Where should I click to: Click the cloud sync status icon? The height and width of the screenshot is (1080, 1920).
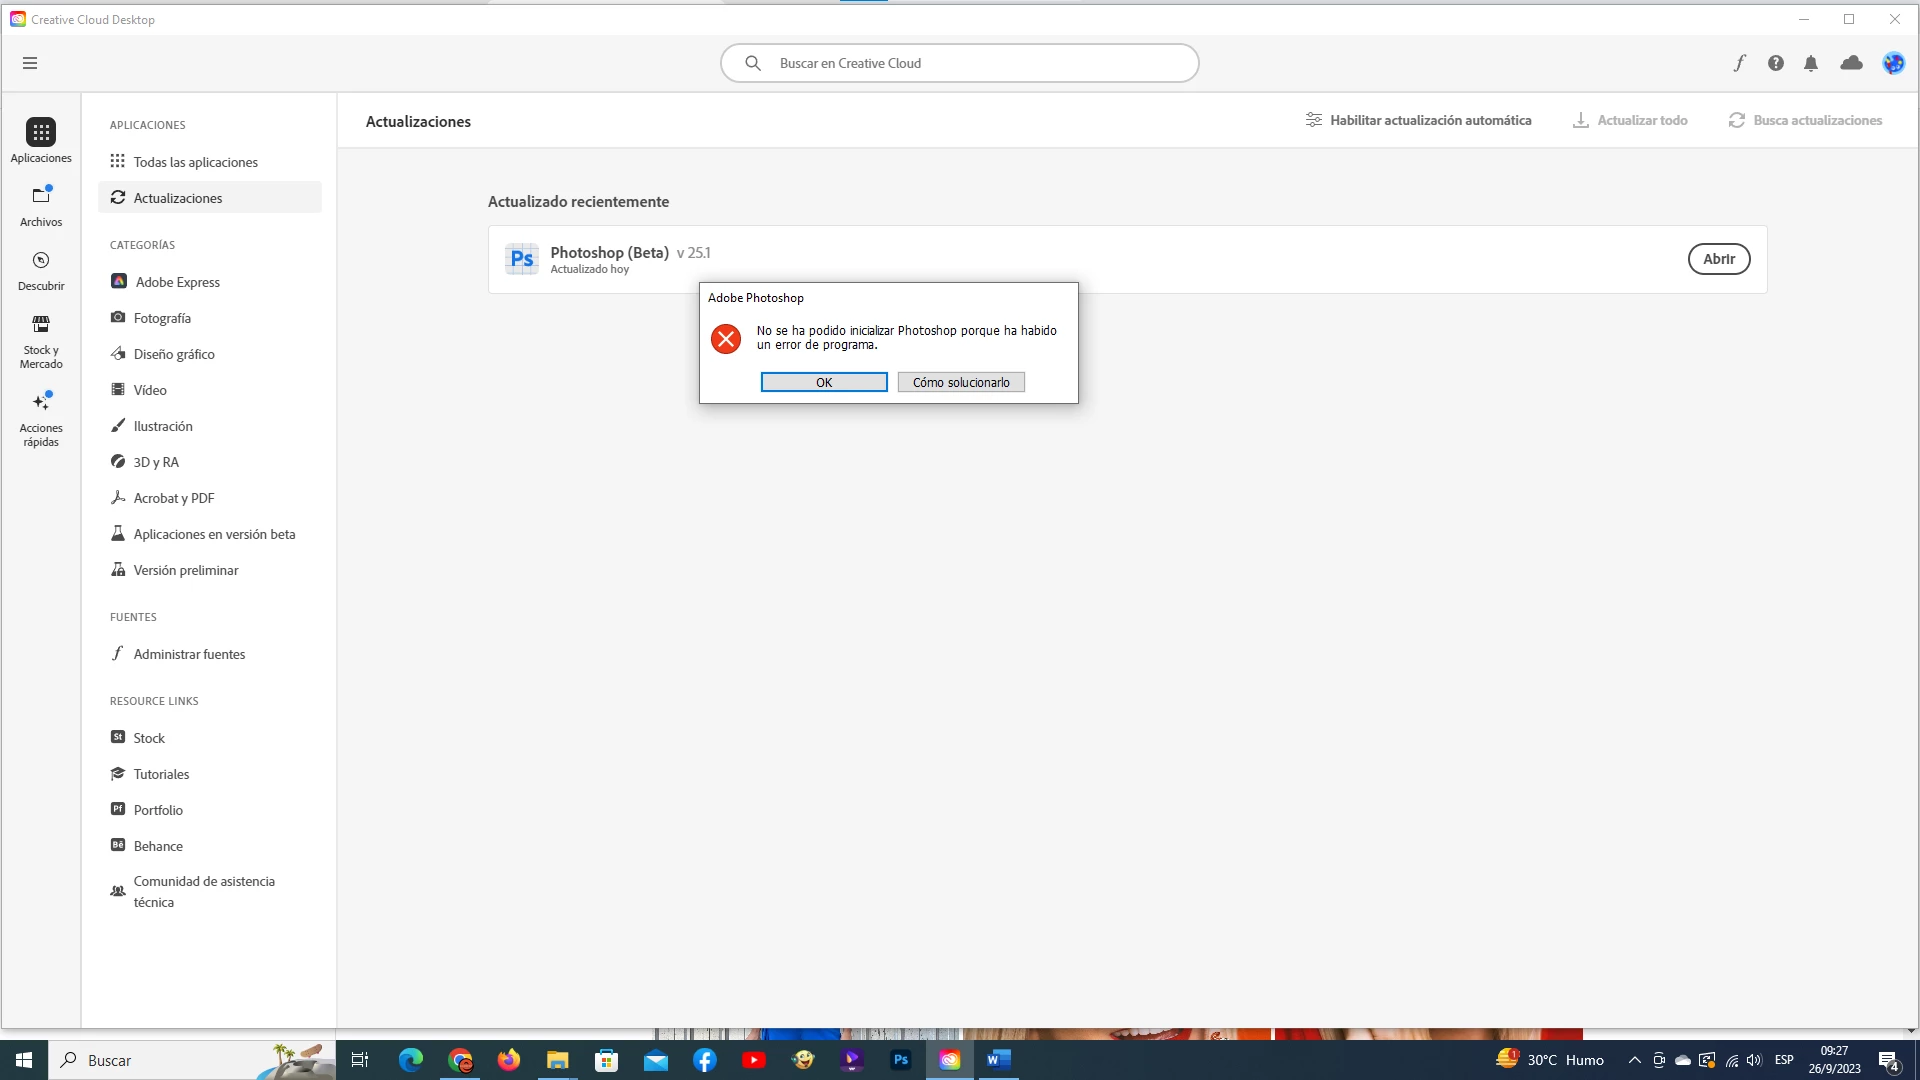(x=1851, y=63)
